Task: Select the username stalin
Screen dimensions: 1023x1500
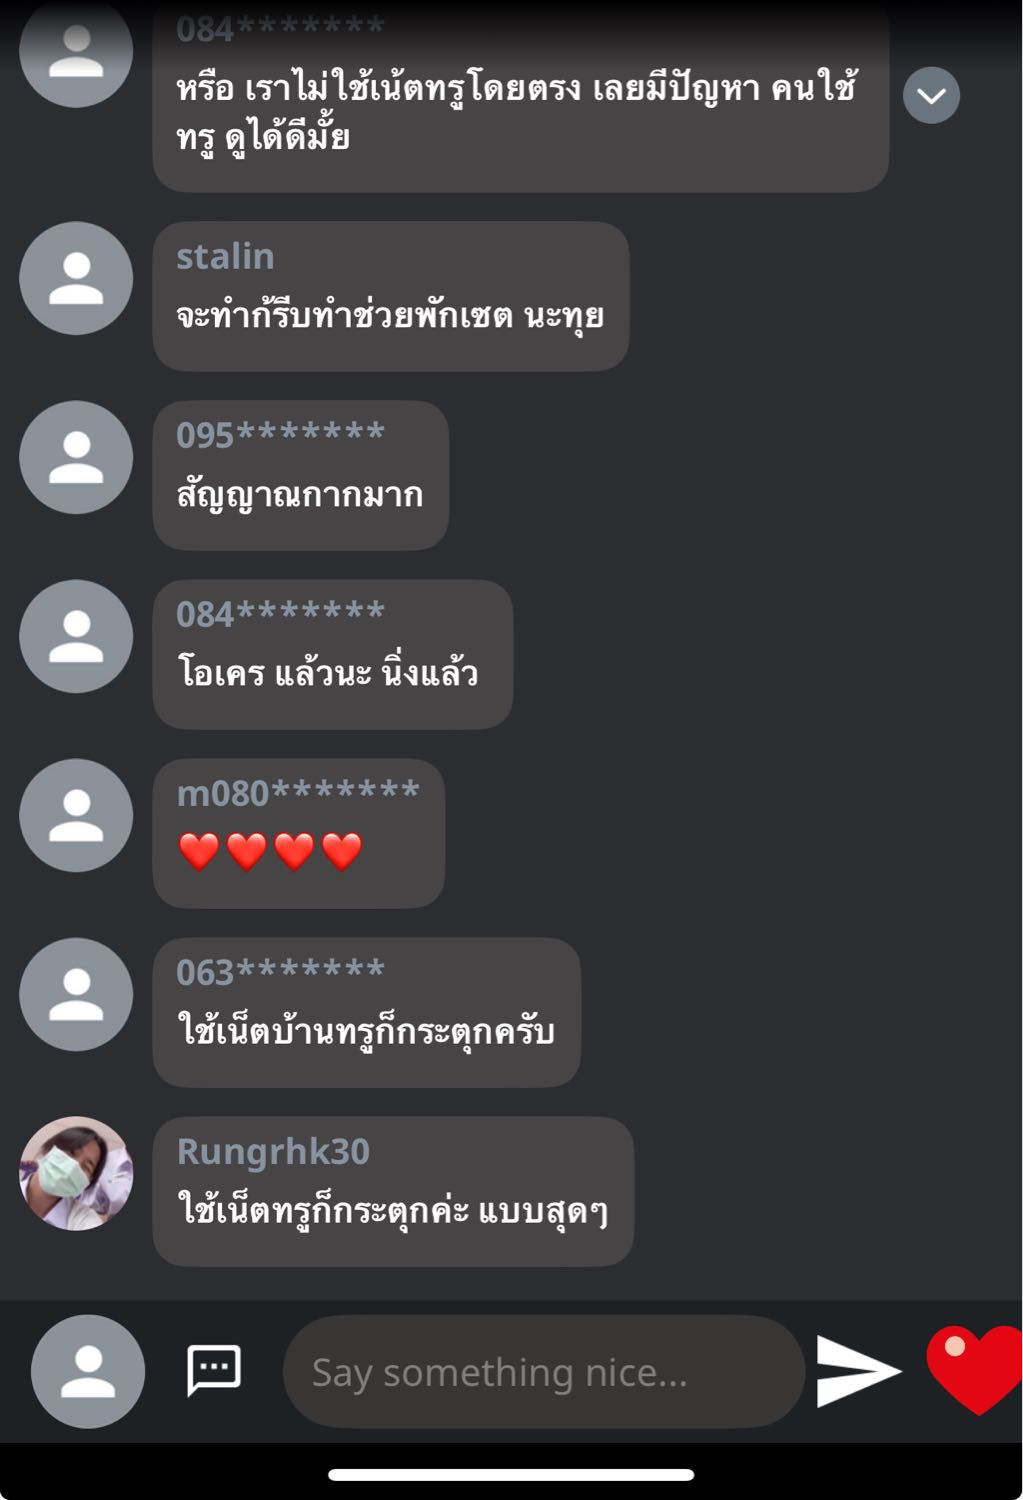Action: tap(225, 257)
